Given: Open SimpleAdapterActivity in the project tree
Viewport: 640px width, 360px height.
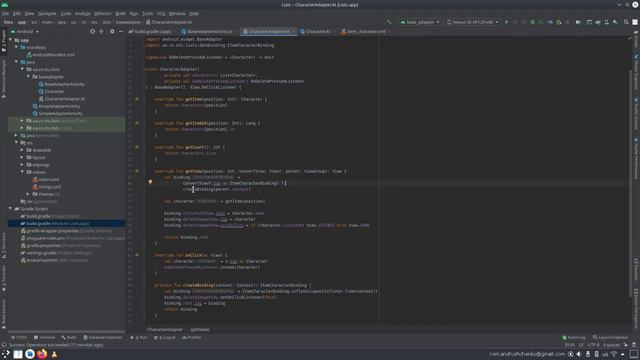Looking at the screenshot, I should [x=58, y=113].
